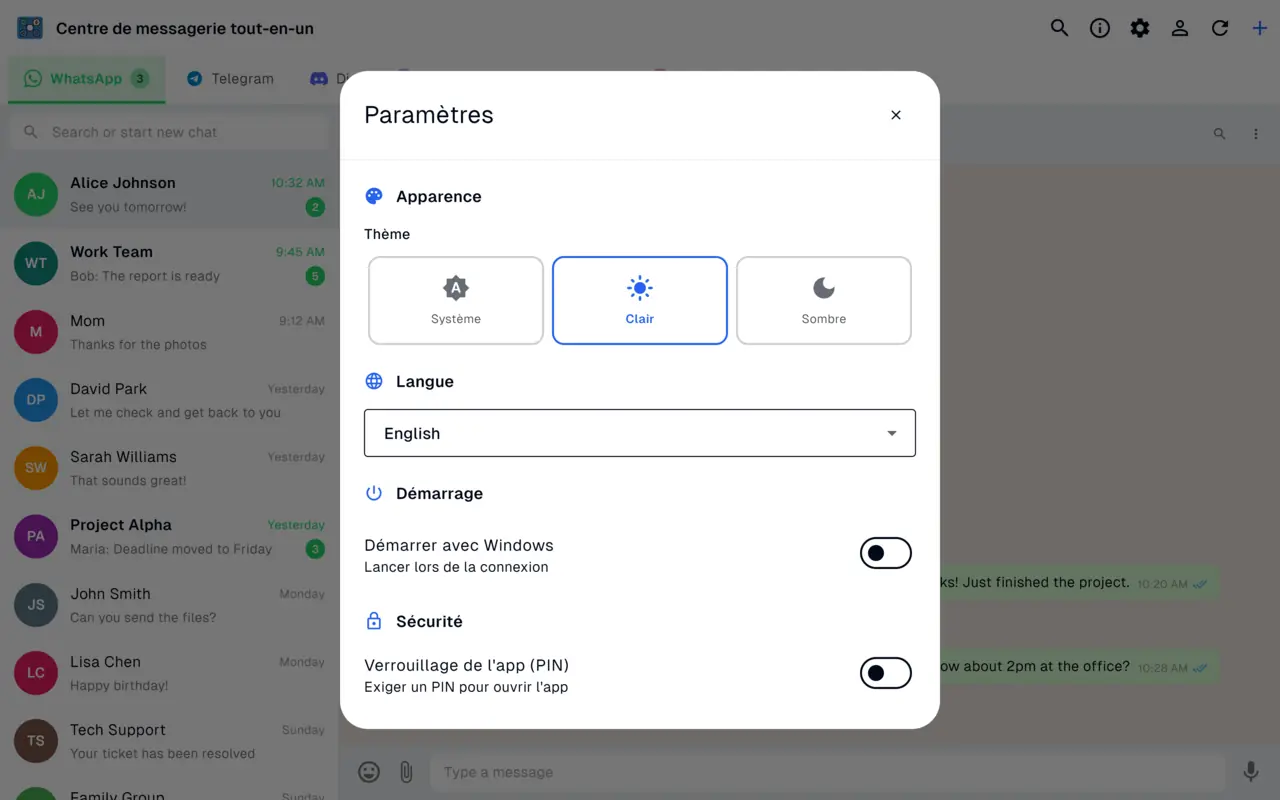1280x800 pixels.
Task: Click Mom's M avatar
Action: (x=36, y=332)
